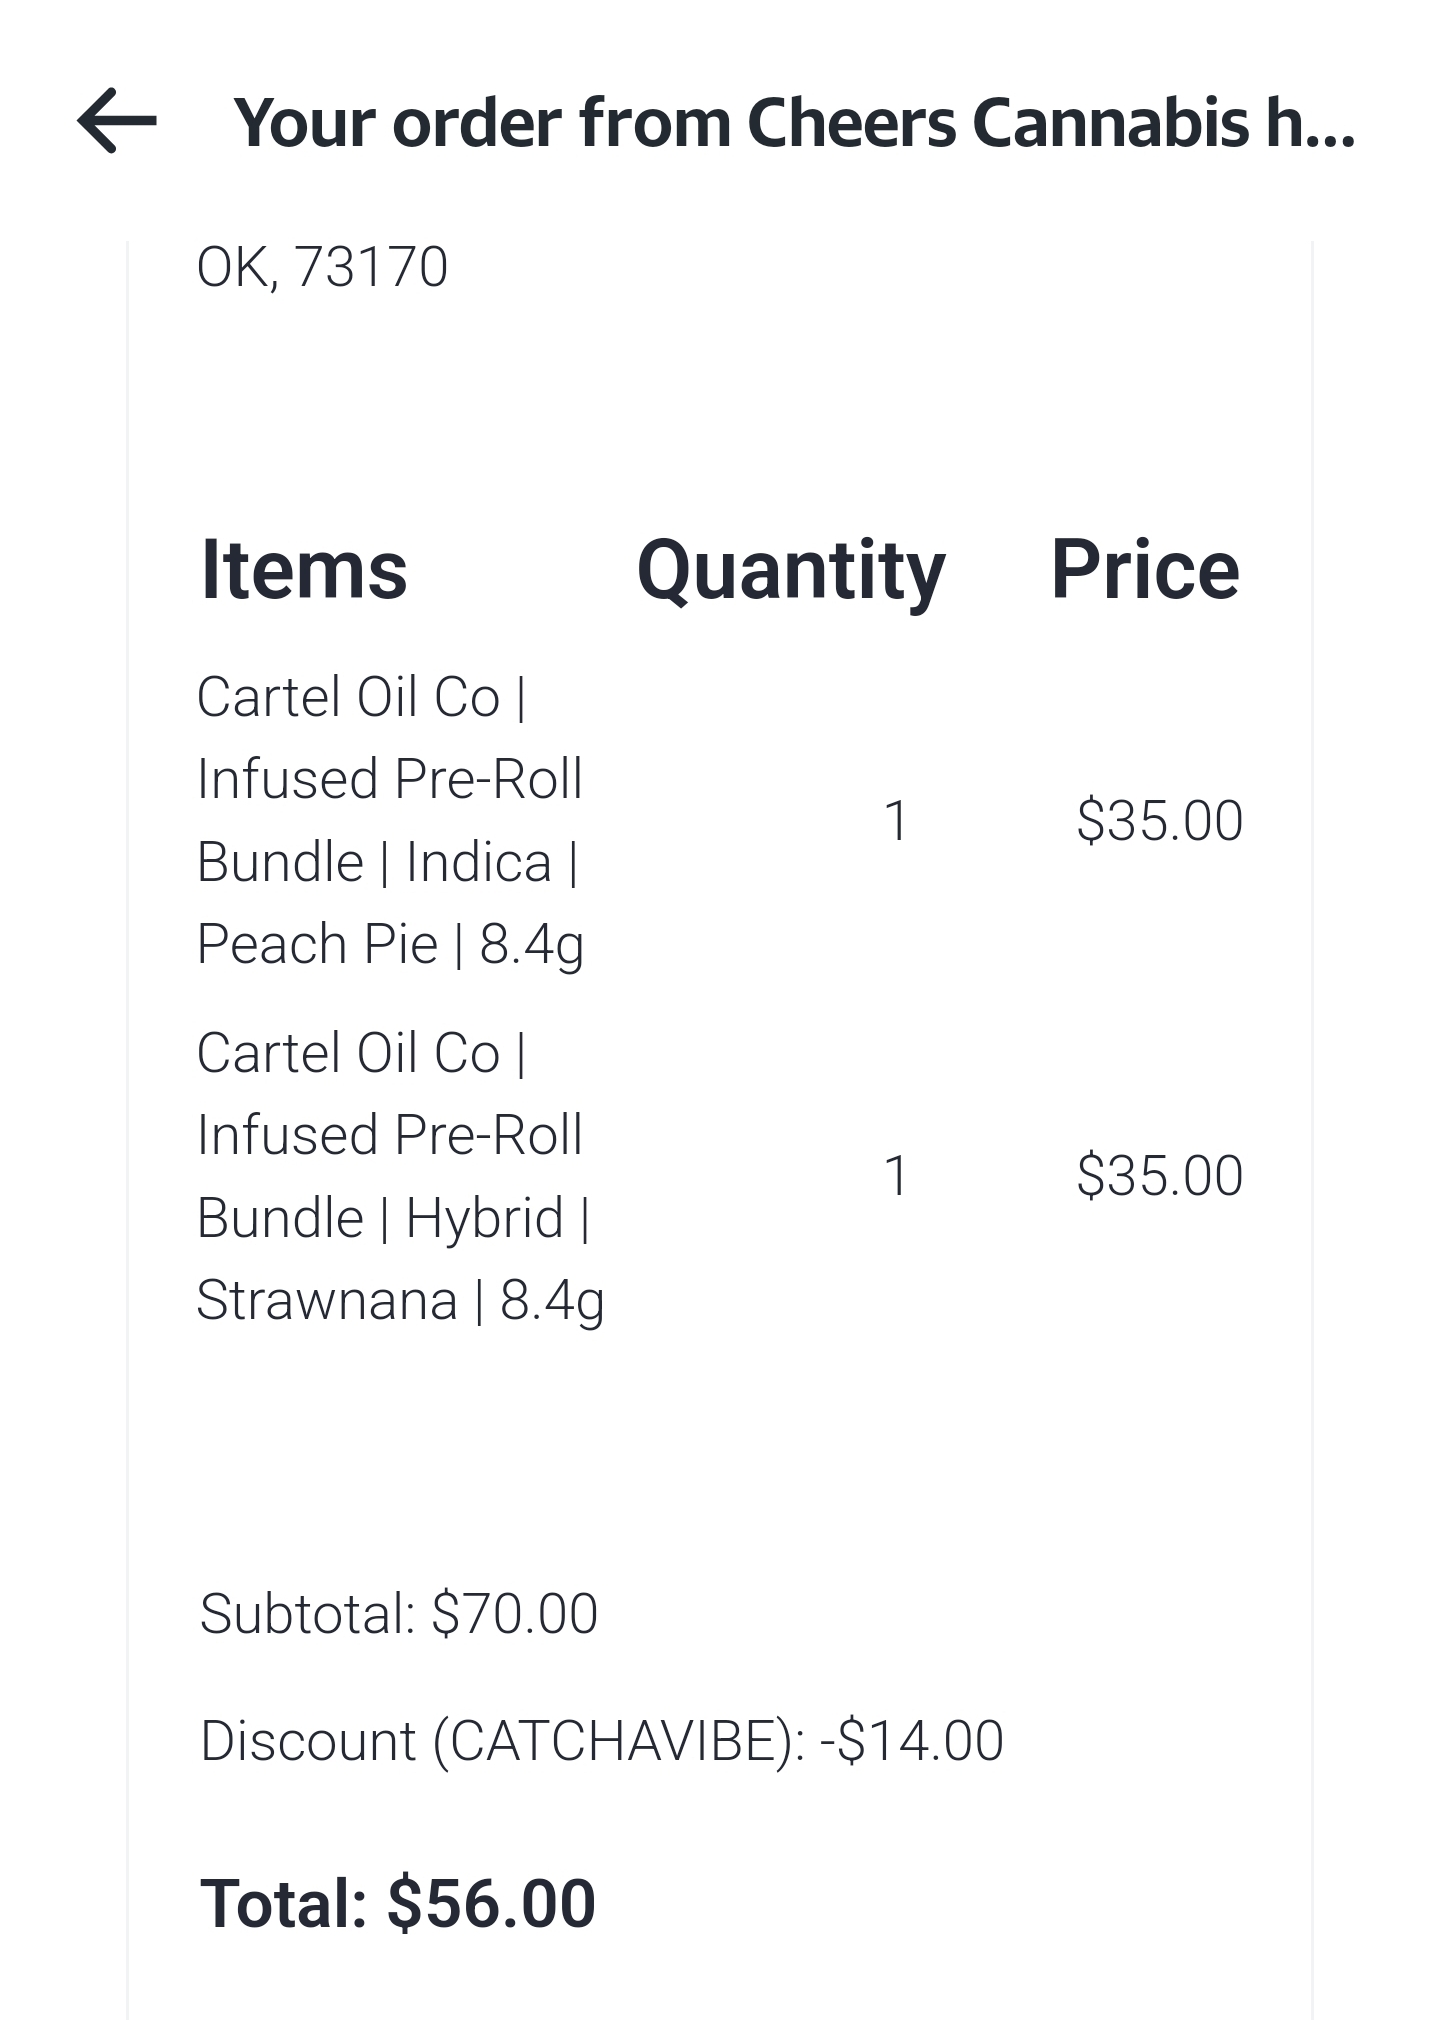Tap the $35.00 price for Strawnana bundle
Image resolution: width=1439 pixels, height=2020 pixels.
[1159, 1175]
